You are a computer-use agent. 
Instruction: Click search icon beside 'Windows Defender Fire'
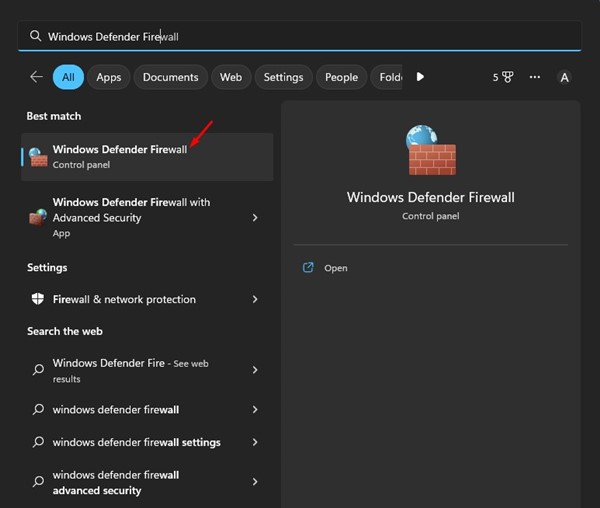pos(38,369)
